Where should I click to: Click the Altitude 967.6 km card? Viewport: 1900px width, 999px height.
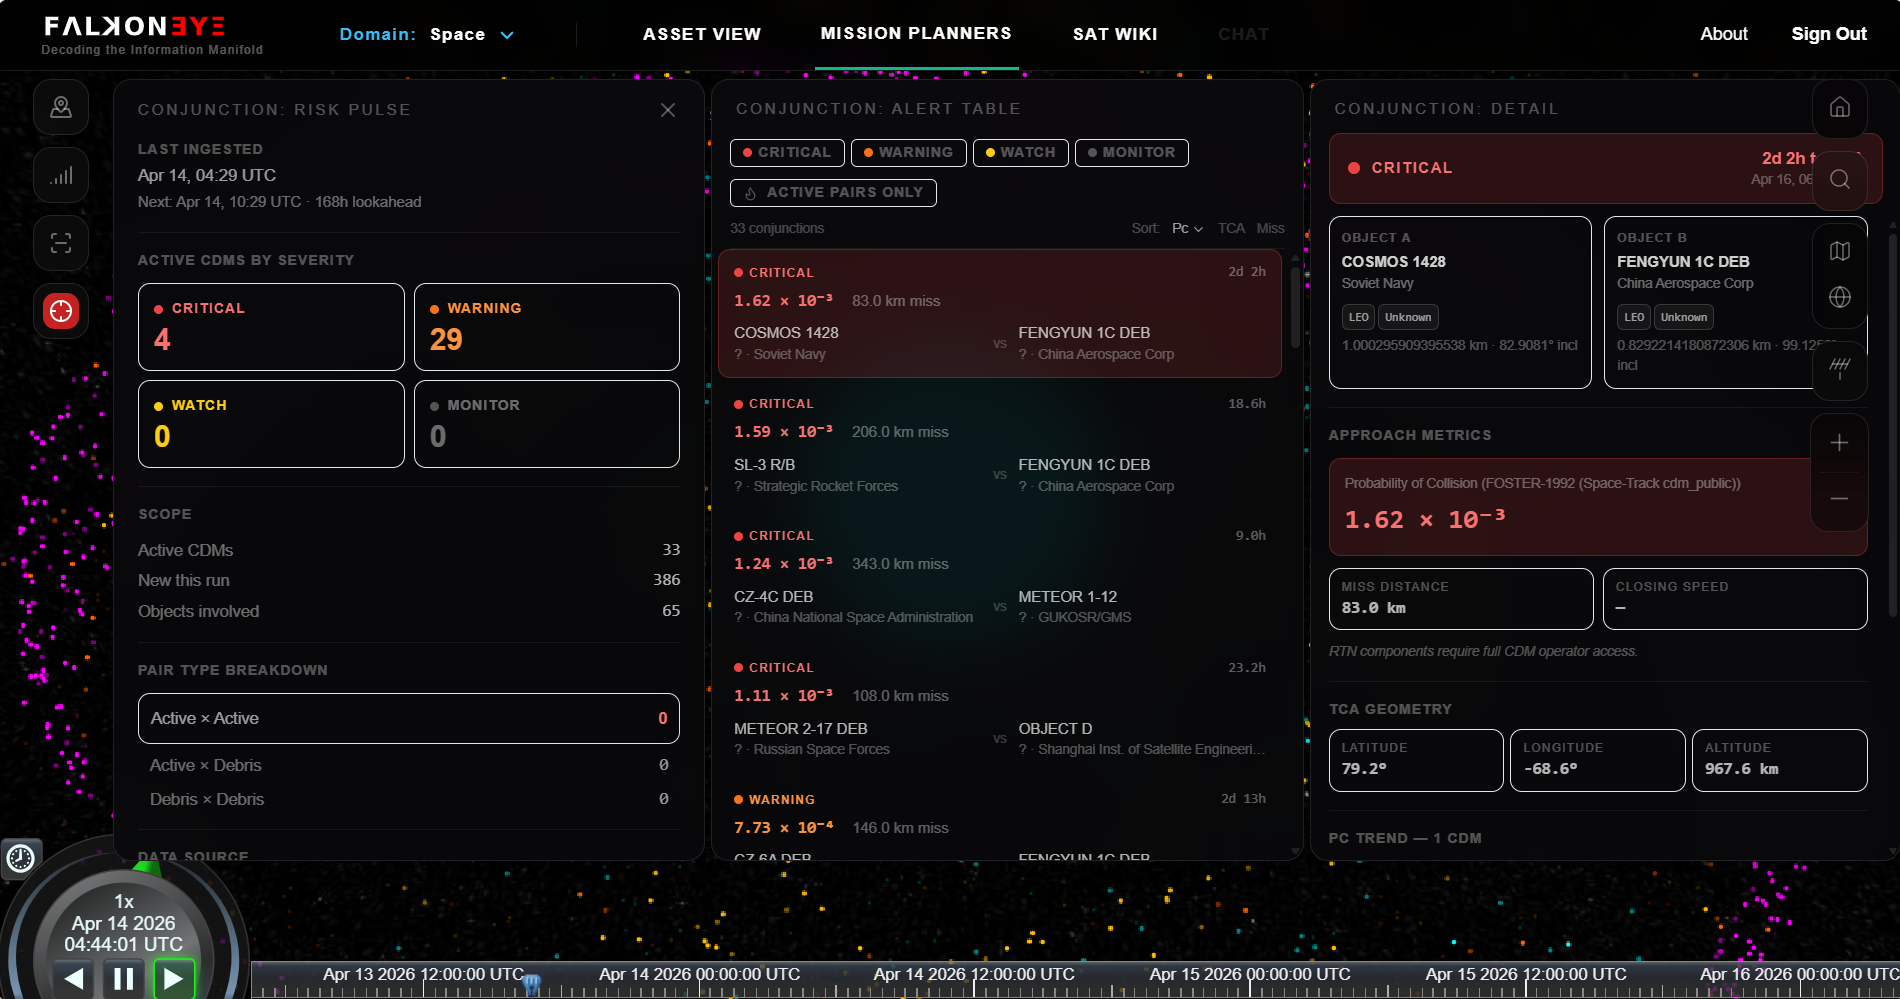[1780, 760]
